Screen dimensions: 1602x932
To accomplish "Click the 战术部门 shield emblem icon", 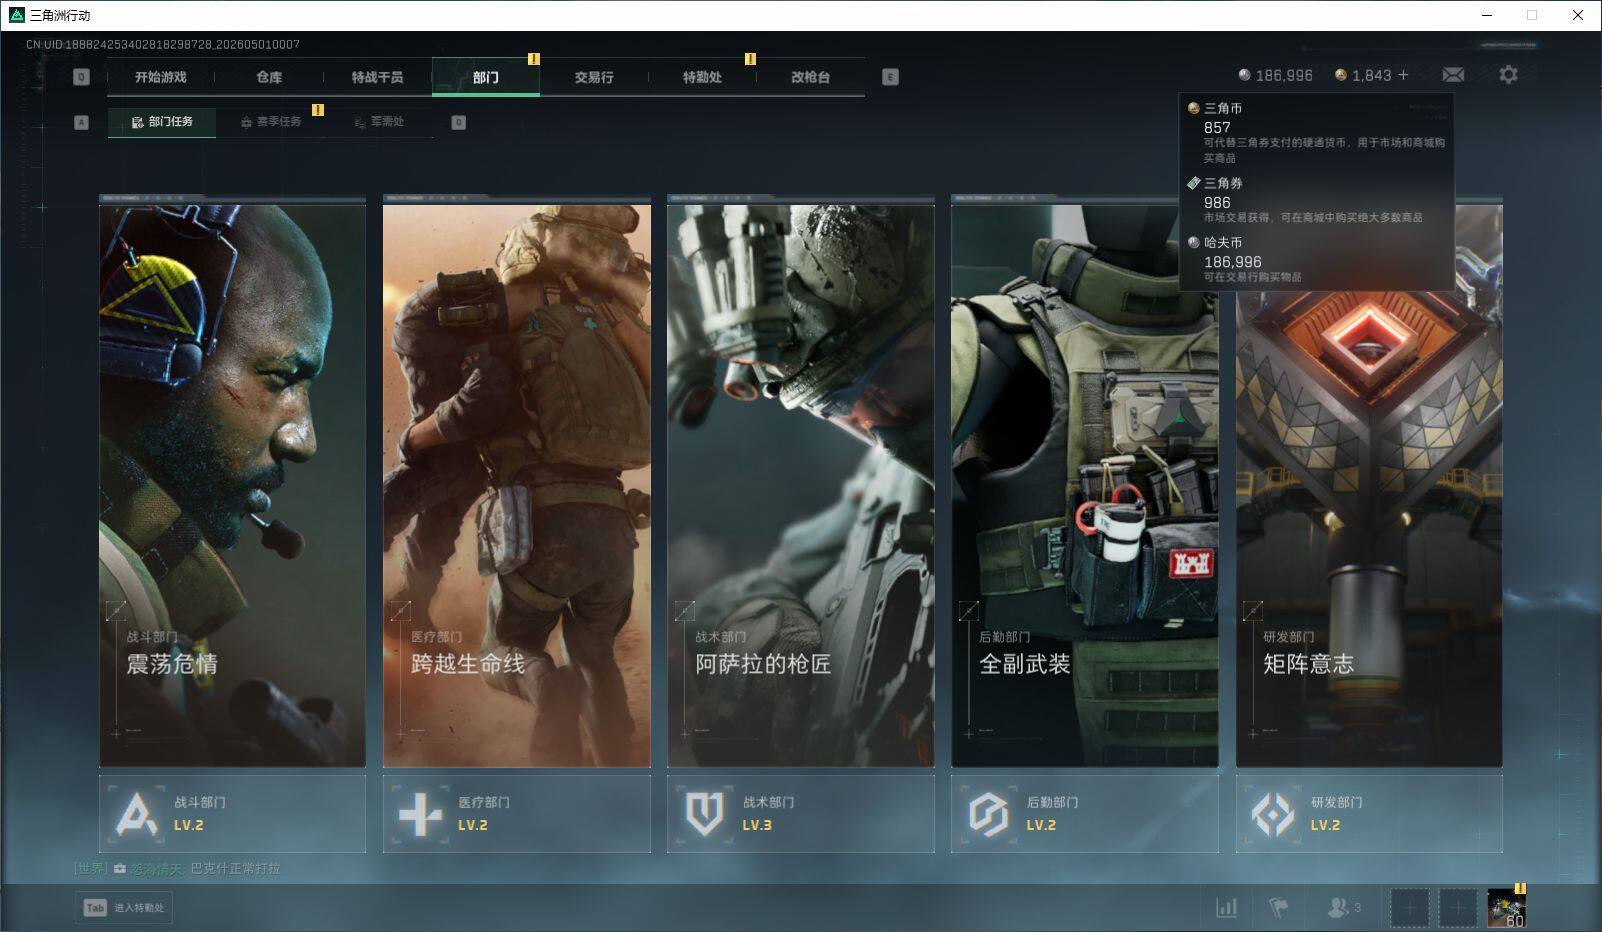I will (704, 814).
